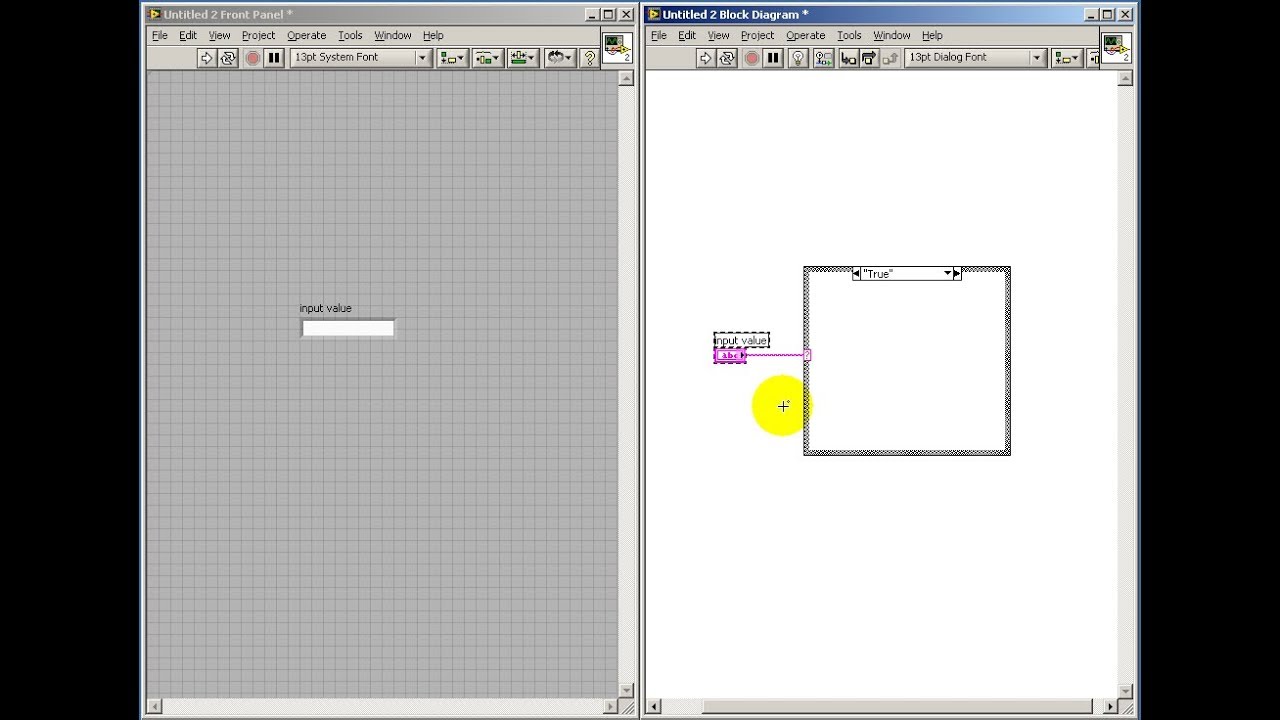Open Reorder menu in Front Panel toolbar
This screenshot has width=1280, height=720.
click(x=560, y=58)
